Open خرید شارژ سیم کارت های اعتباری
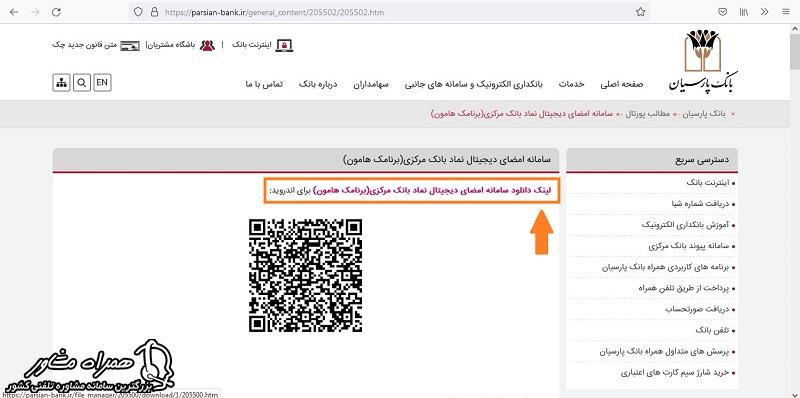This screenshot has height=398, width=800. (x=676, y=373)
